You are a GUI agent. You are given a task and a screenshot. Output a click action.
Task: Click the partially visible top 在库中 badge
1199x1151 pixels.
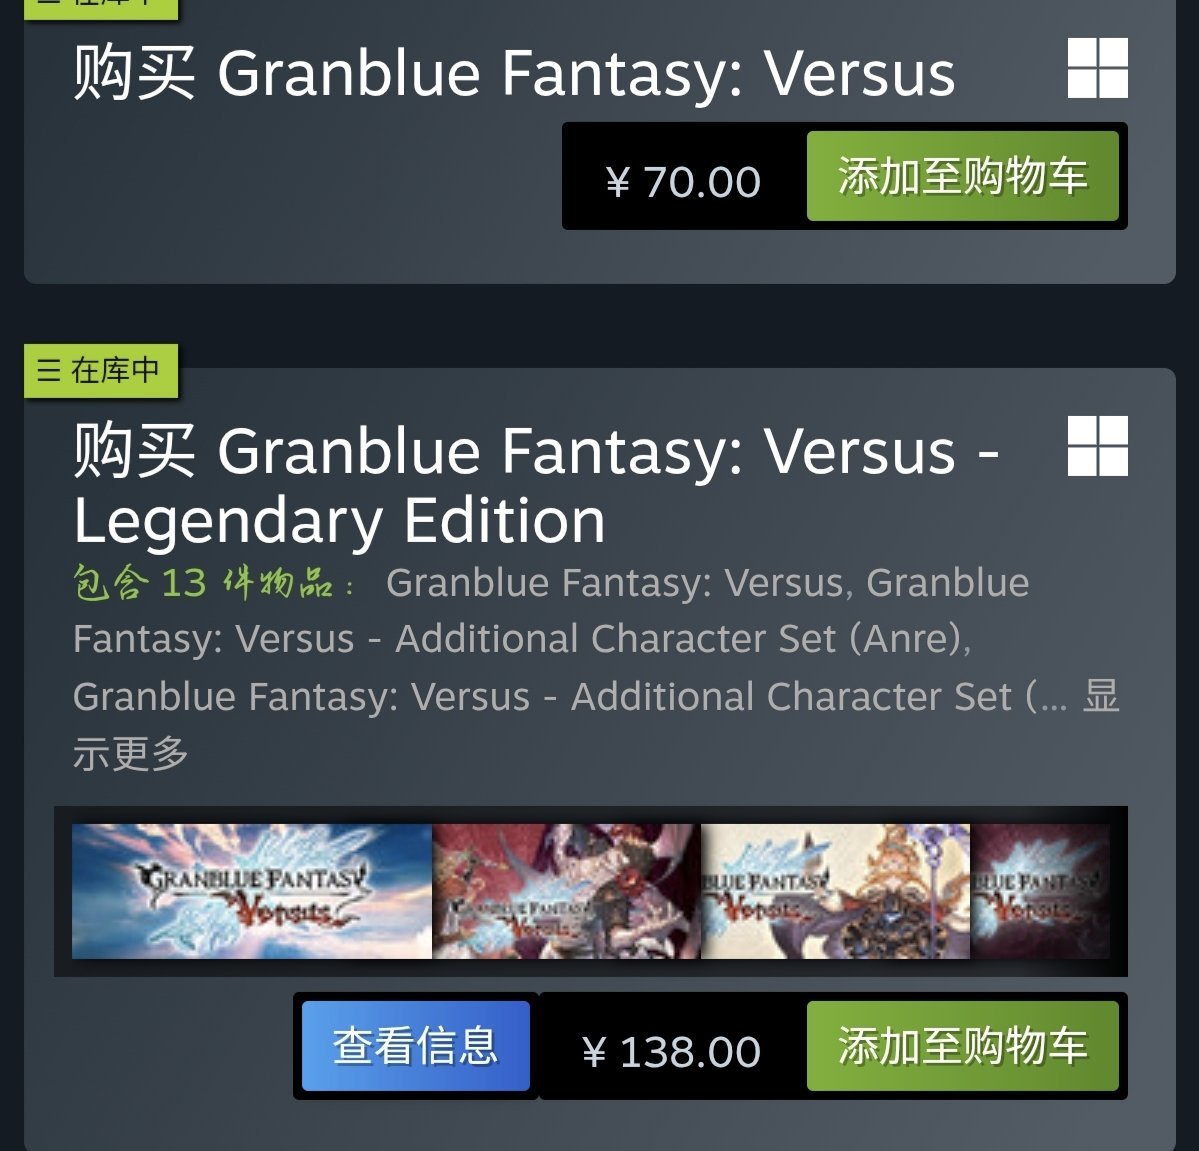[101, 9]
